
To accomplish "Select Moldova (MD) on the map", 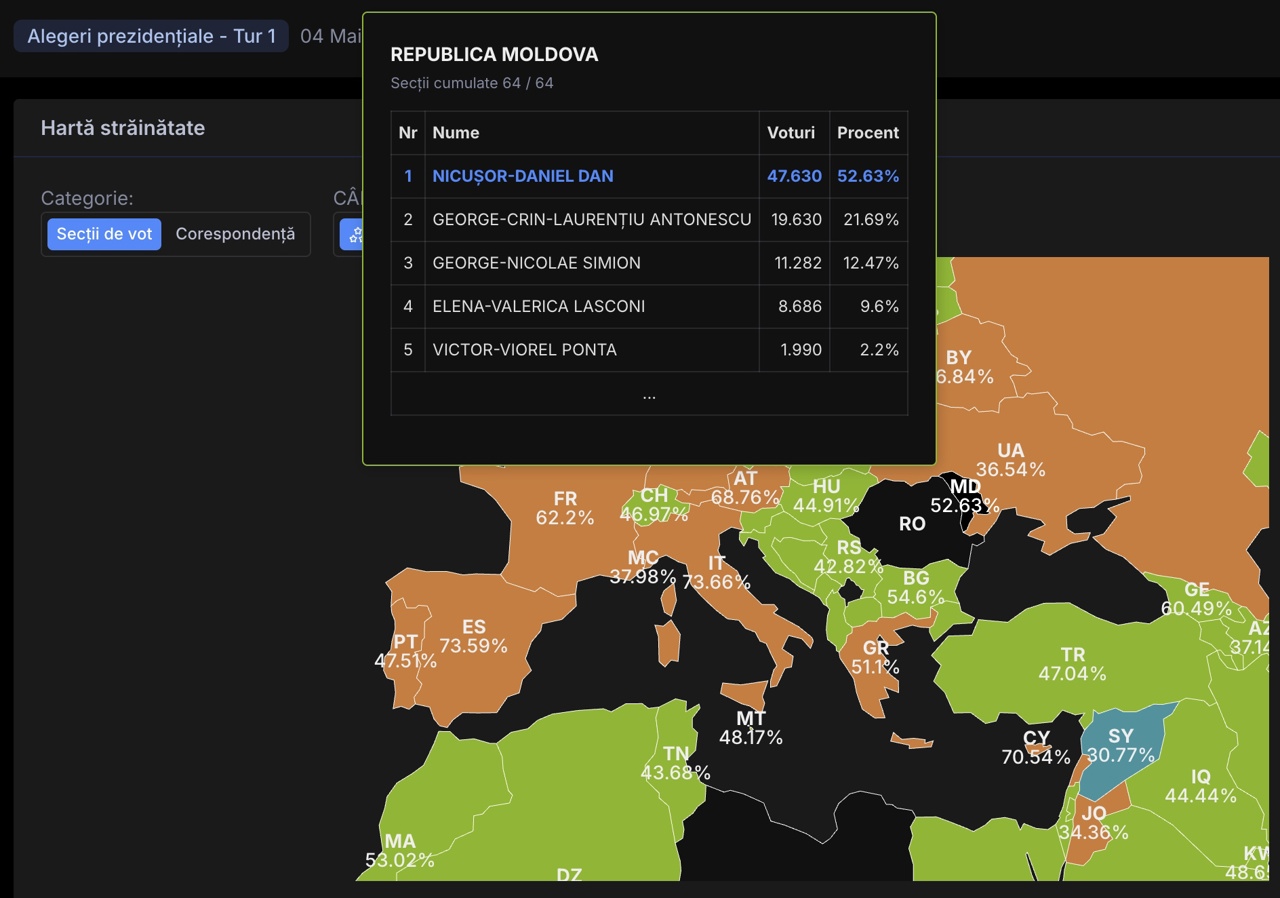I will tap(965, 496).
